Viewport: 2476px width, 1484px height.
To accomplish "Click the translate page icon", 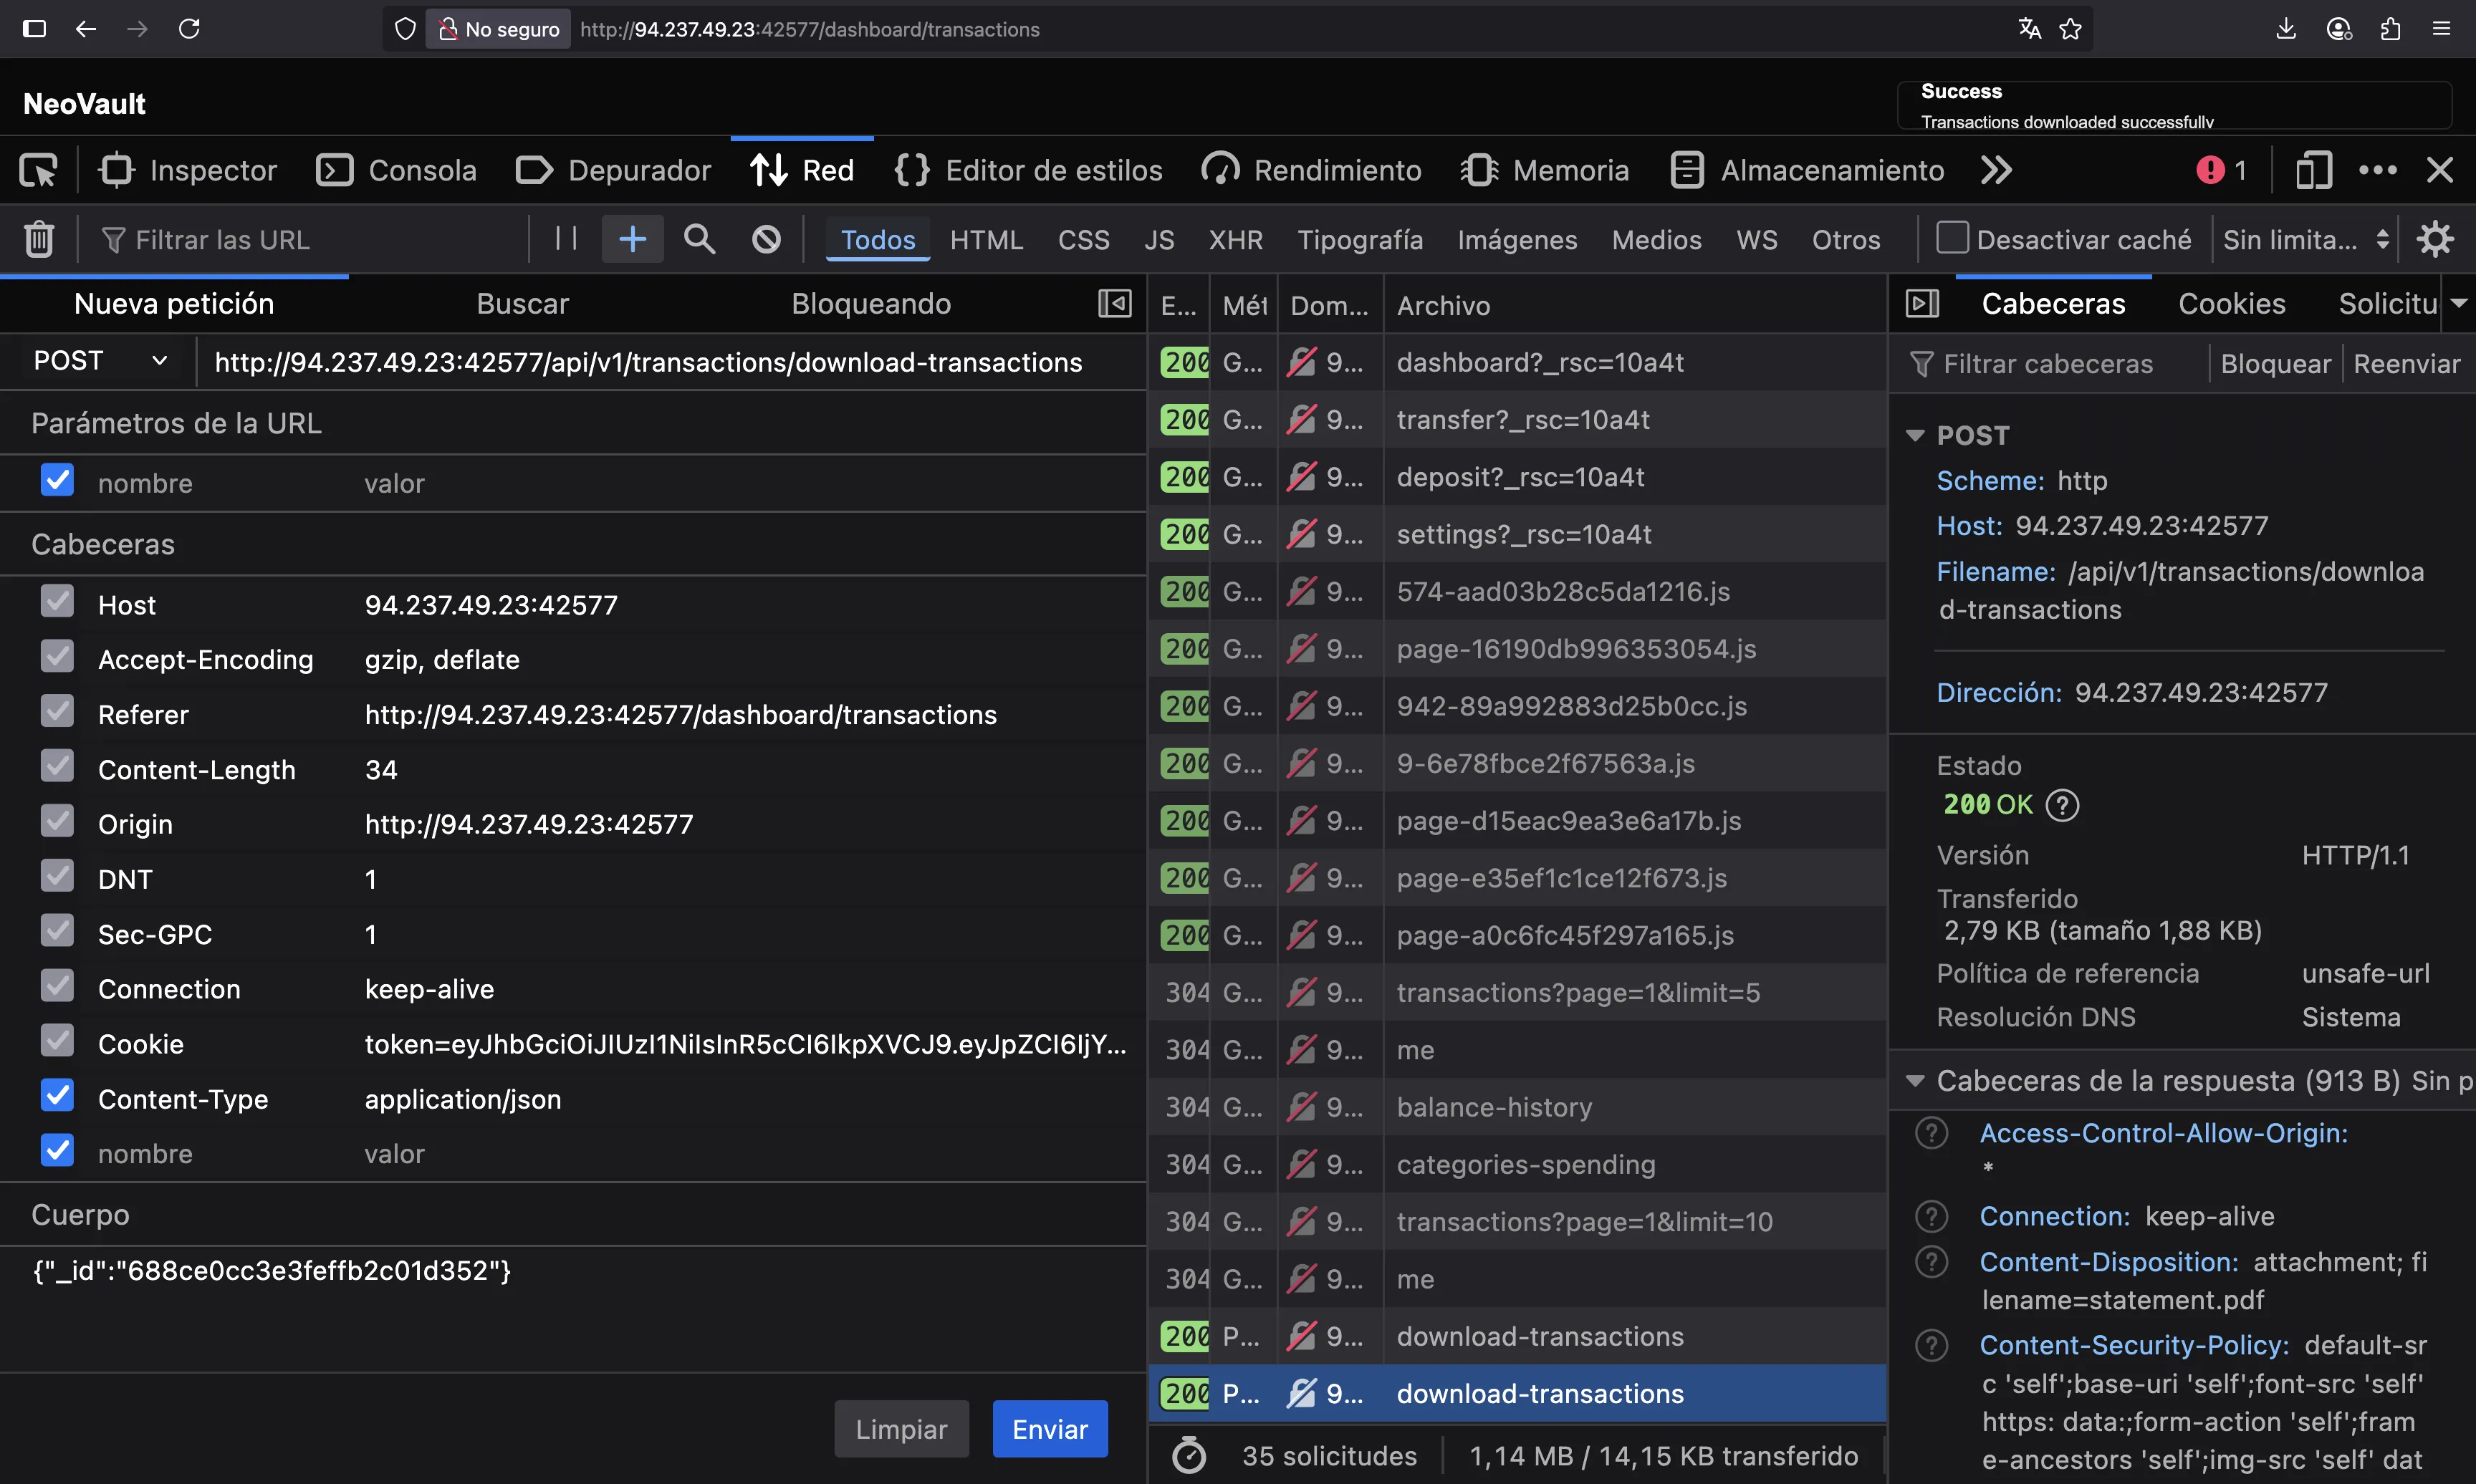I will pyautogui.click(x=2029, y=29).
